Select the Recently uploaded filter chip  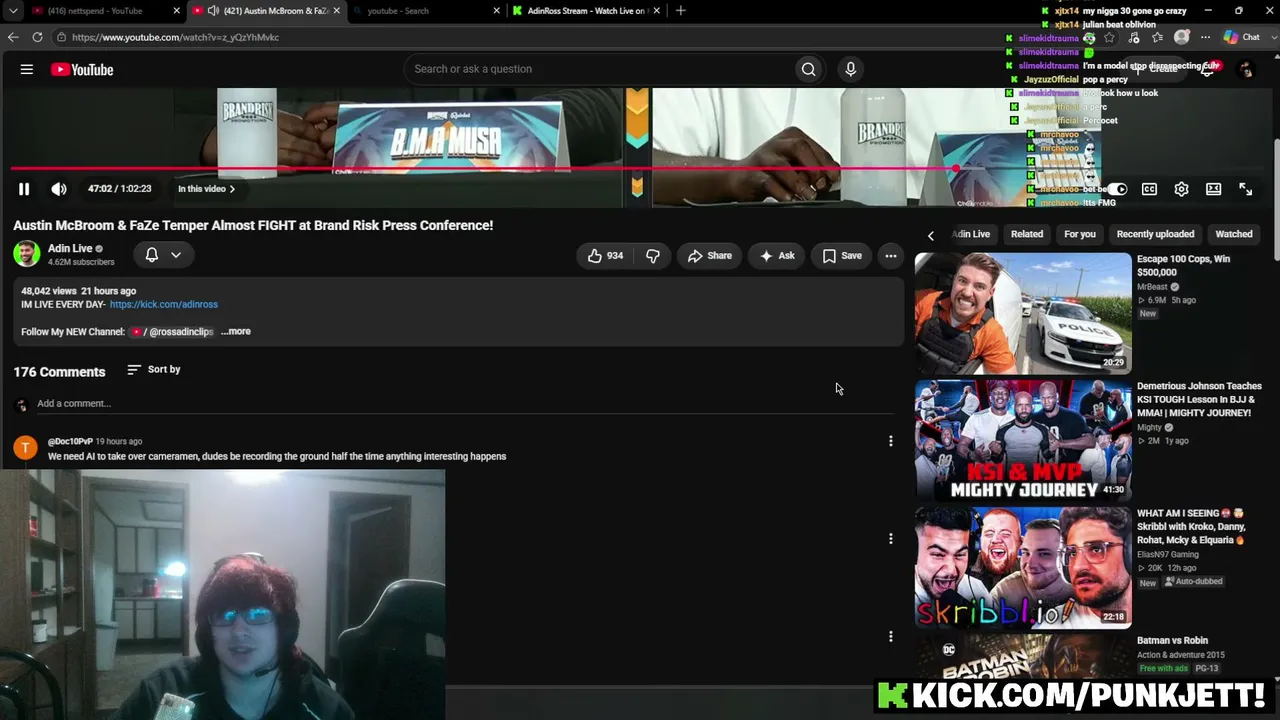click(1155, 234)
